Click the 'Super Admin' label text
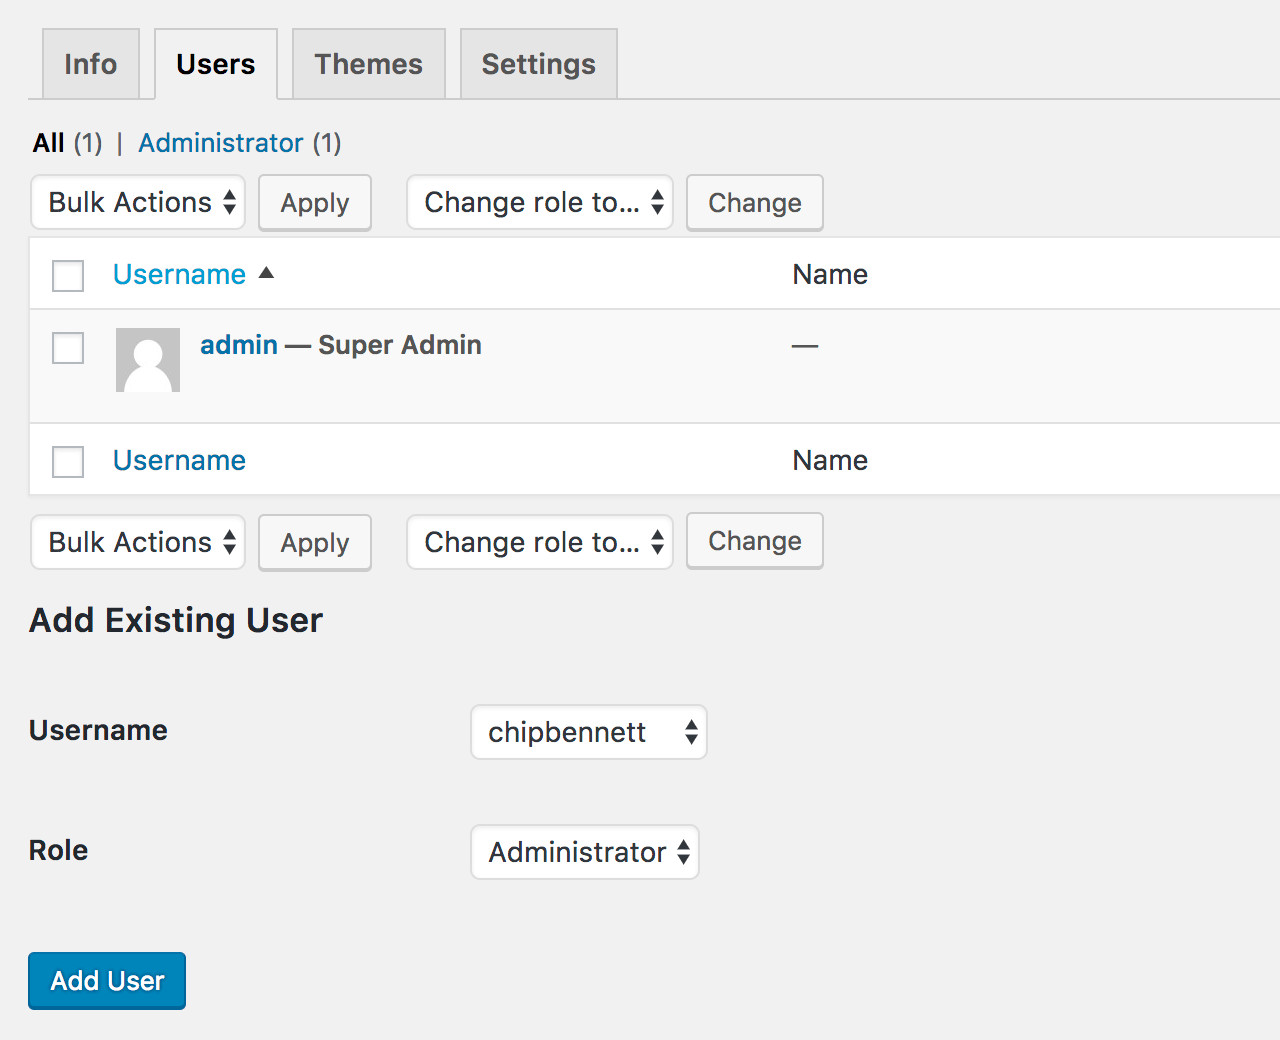The height and width of the screenshot is (1040, 1280). 400,345
